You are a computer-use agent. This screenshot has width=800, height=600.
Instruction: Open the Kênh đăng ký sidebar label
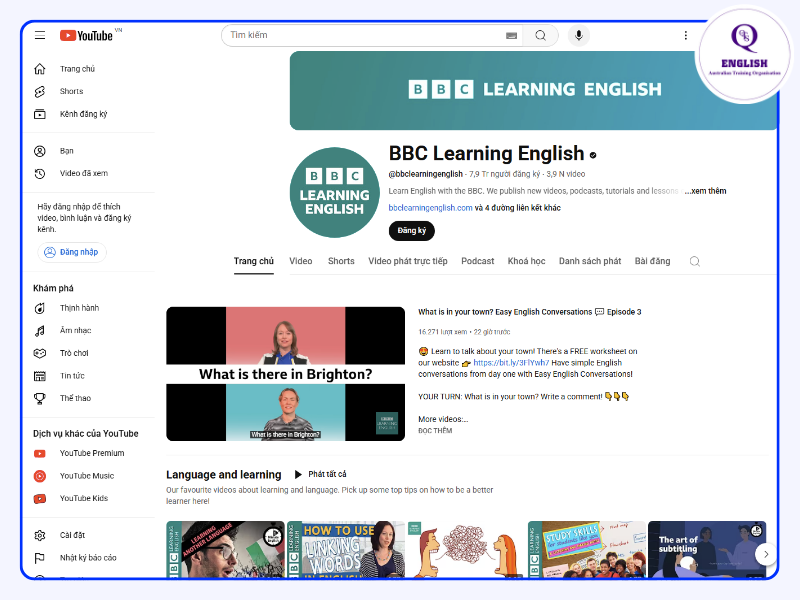[83, 114]
